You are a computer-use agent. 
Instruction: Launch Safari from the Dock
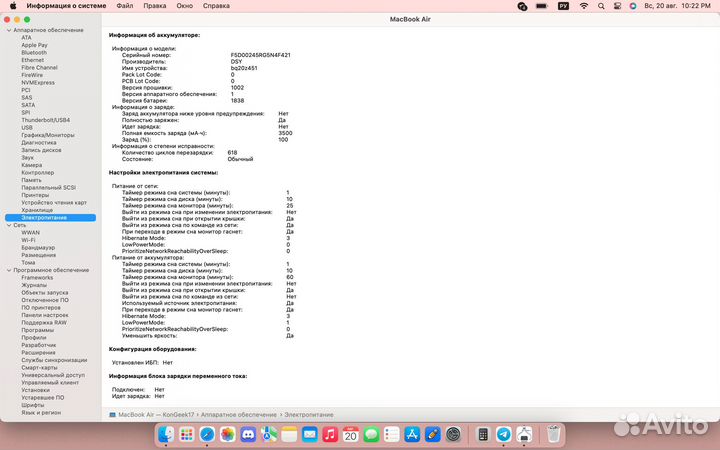(207, 434)
